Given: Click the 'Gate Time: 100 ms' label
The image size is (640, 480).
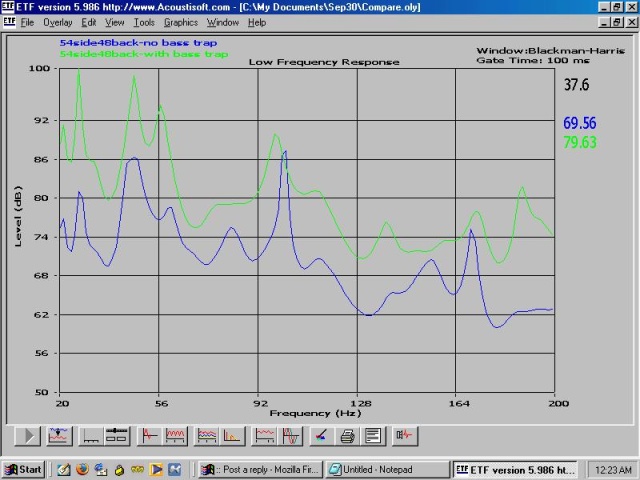Looking at the screenshot, I should pos(533,60).
